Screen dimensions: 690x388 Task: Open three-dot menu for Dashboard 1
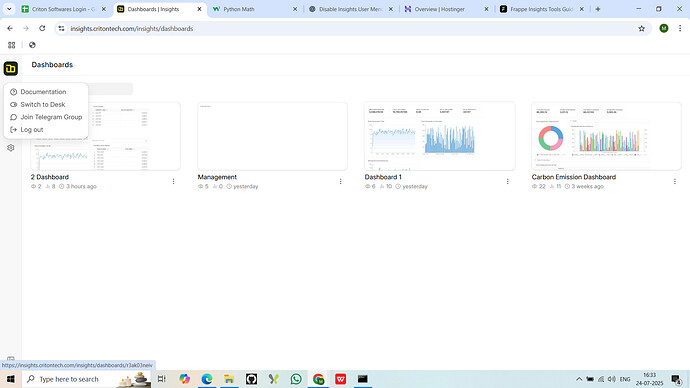[507, 181]
